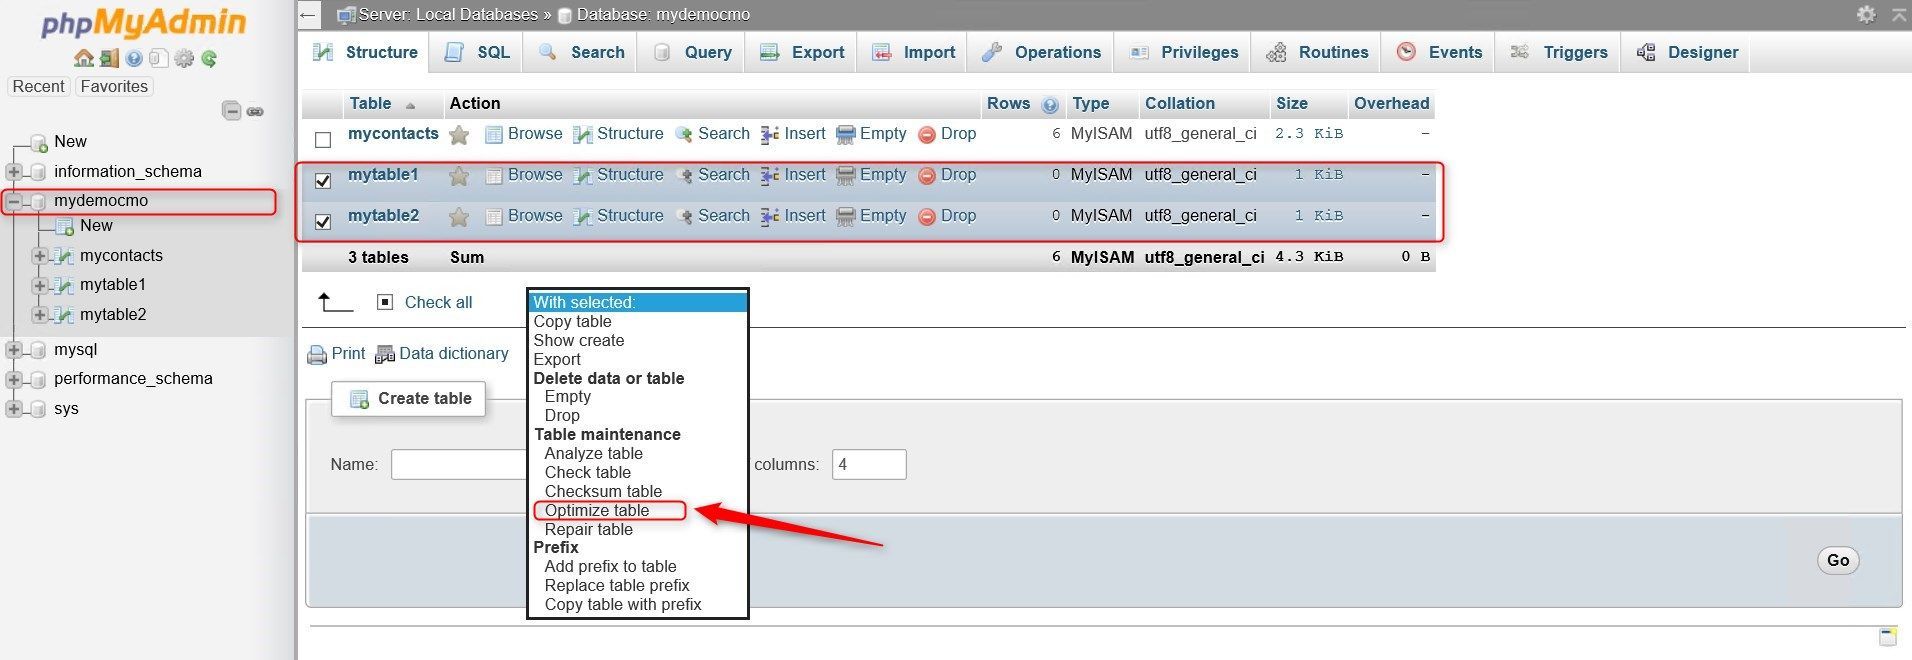This screenshot has width=1912, height=660.
Task: Expand the information_schema database node
Action: (14, 171)
